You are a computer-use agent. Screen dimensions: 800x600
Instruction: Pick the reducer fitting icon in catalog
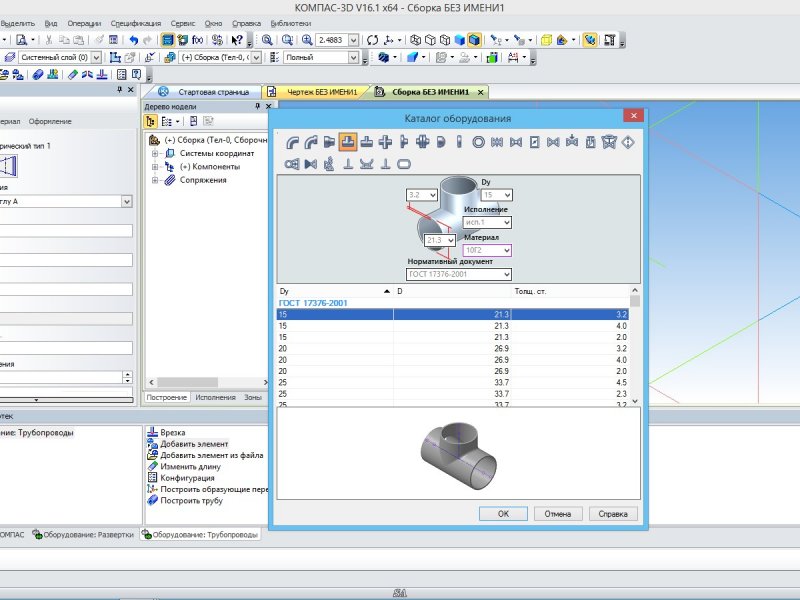click(329, 142)
